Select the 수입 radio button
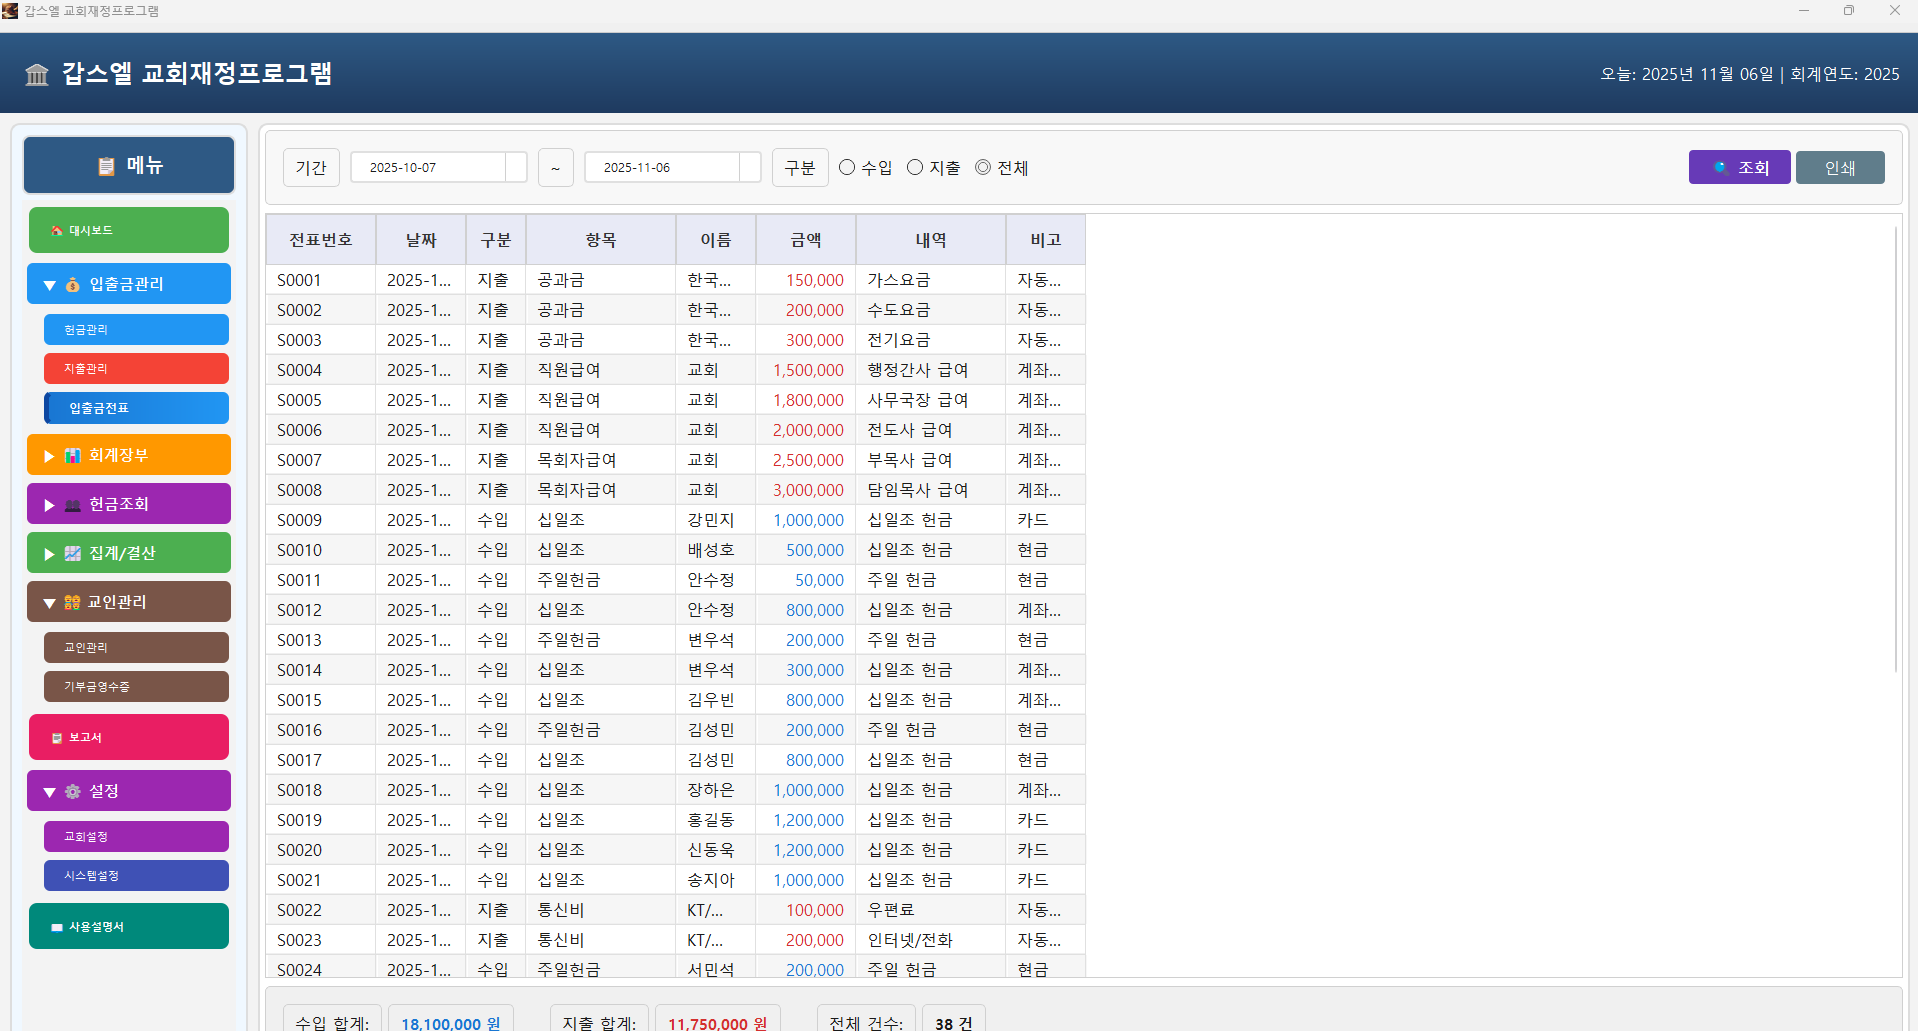Image resolution: width=1918 pixels, height=1031 pixels. pyautogui.click(x=847, y=167)
